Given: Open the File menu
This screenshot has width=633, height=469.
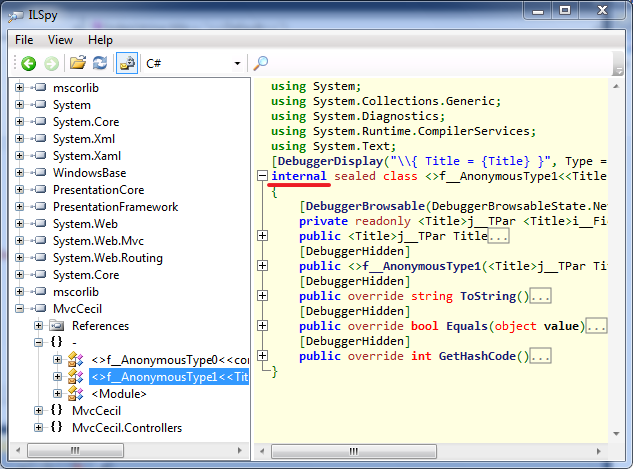Looking at the screenshot, I should 24,40.
